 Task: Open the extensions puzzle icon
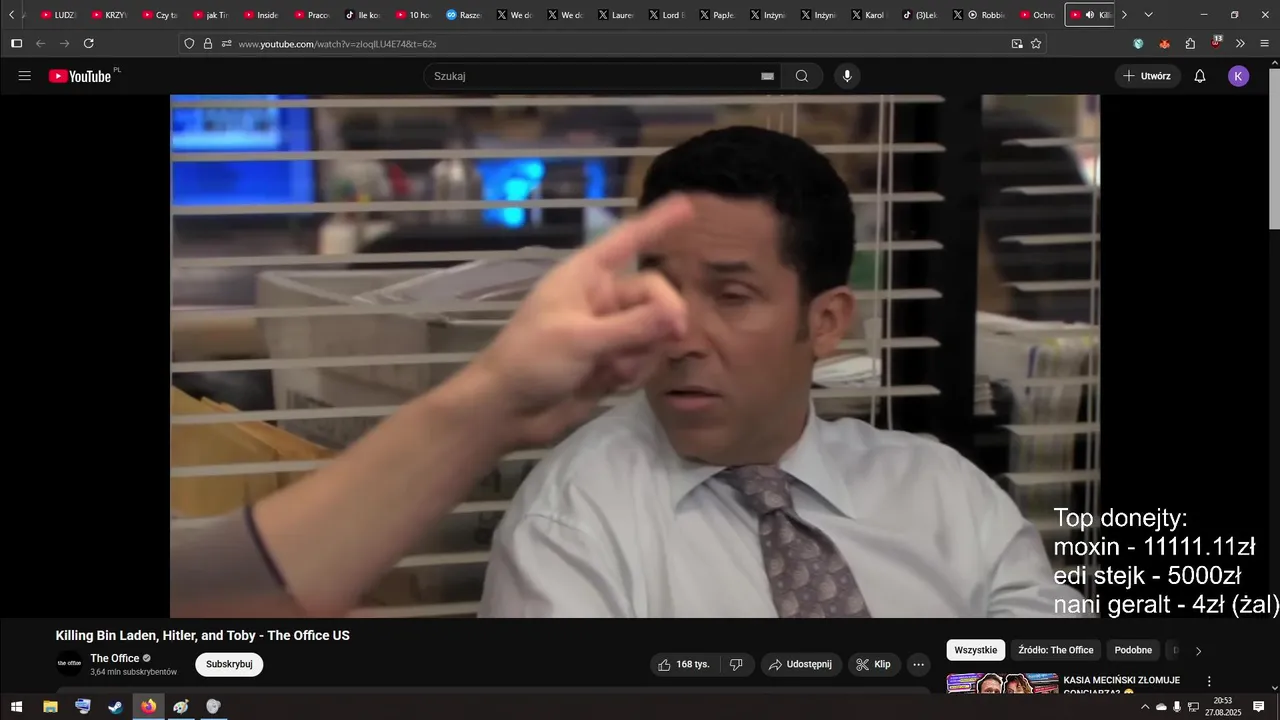tap(1190, 44)
